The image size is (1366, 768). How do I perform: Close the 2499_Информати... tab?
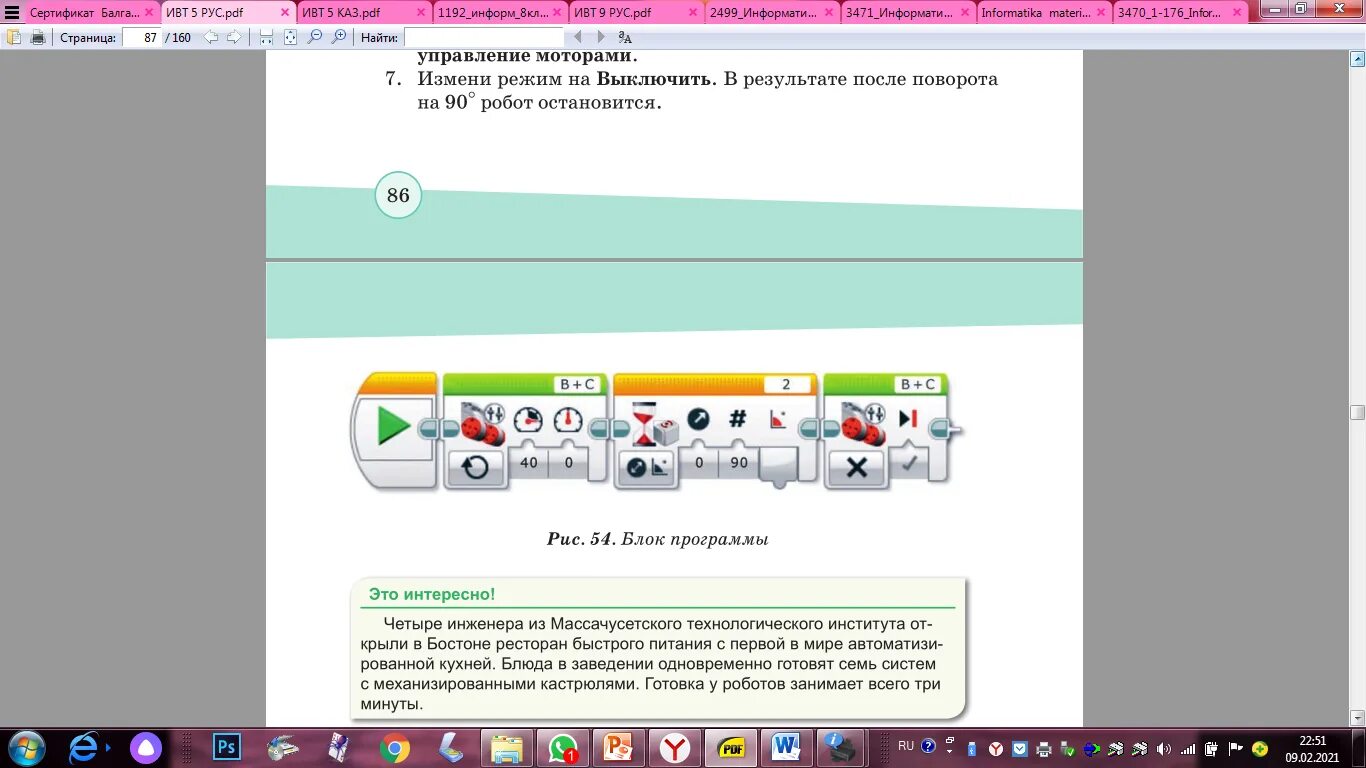pyautogui.click(x=829, y=13)
